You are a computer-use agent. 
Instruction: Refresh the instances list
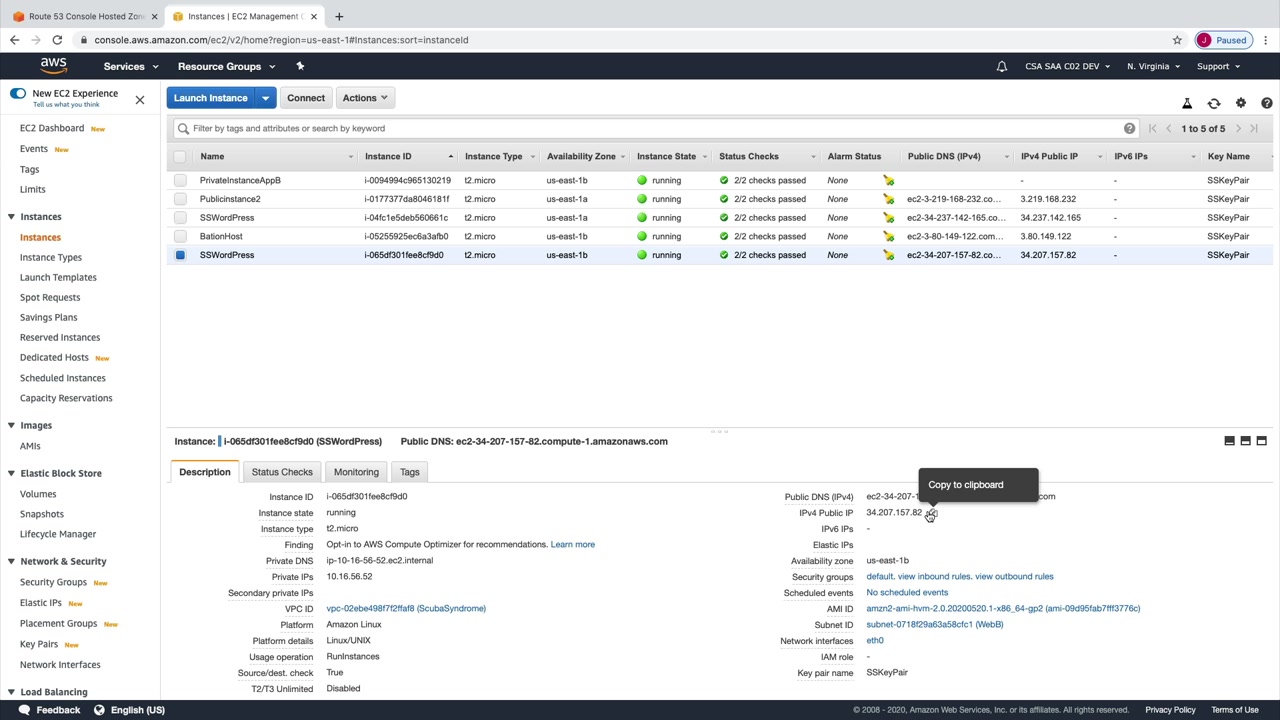pyautogui.click(x=1213, y=103)
